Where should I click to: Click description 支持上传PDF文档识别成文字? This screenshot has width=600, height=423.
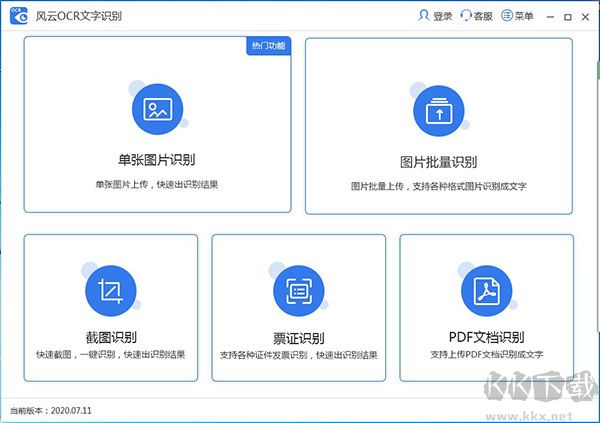click(x=486, y=354)
